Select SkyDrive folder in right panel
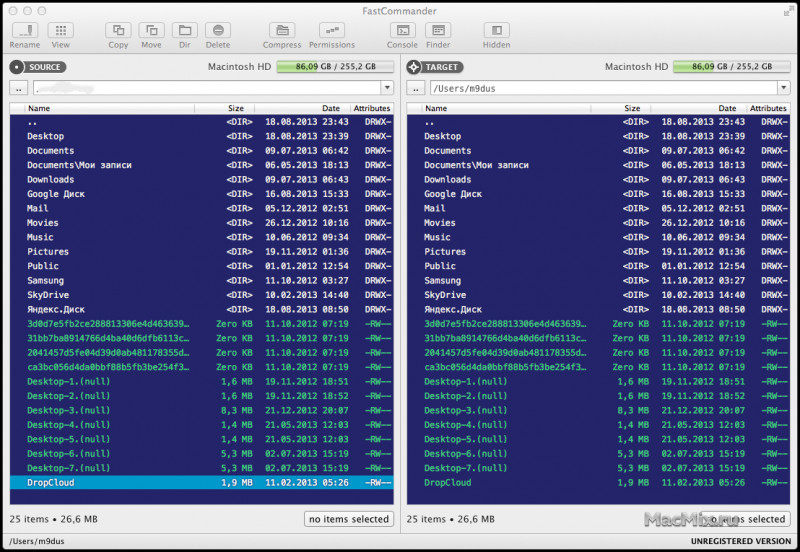Image resolution: width=800 pixels, height=552 pixels. (x=598, y=295)
